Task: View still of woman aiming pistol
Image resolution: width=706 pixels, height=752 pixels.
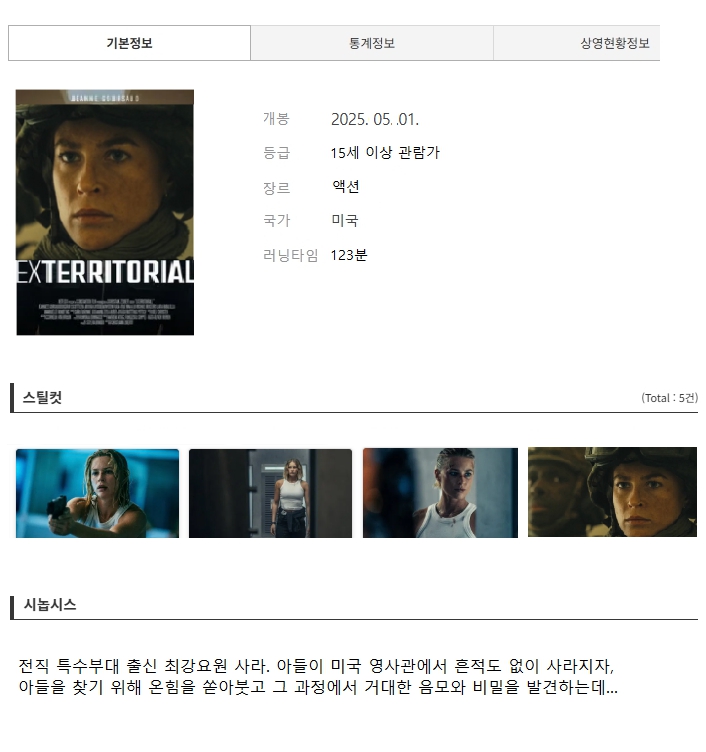Action: click(x=97, y=493)
